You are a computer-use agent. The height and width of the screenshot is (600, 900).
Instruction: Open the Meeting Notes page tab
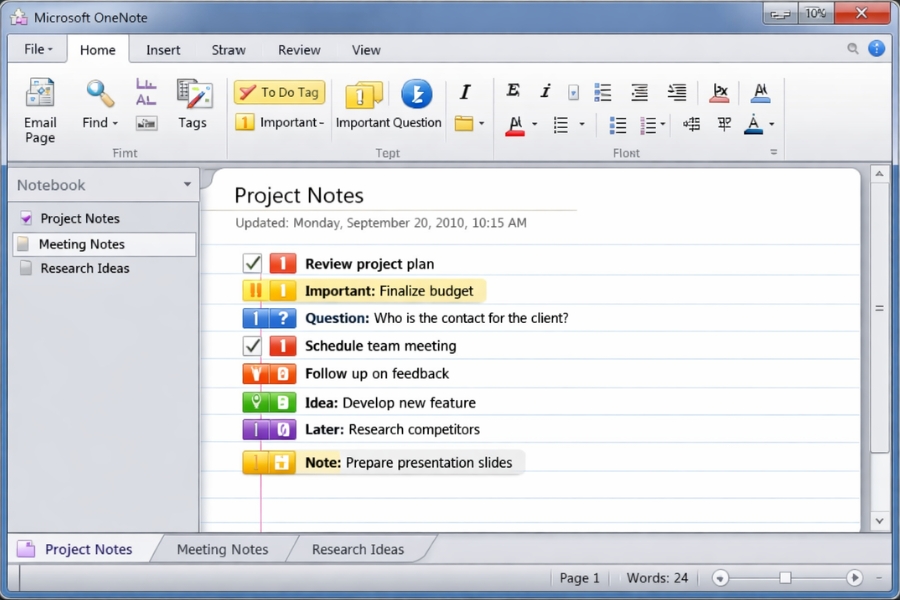tap(222, 549)
